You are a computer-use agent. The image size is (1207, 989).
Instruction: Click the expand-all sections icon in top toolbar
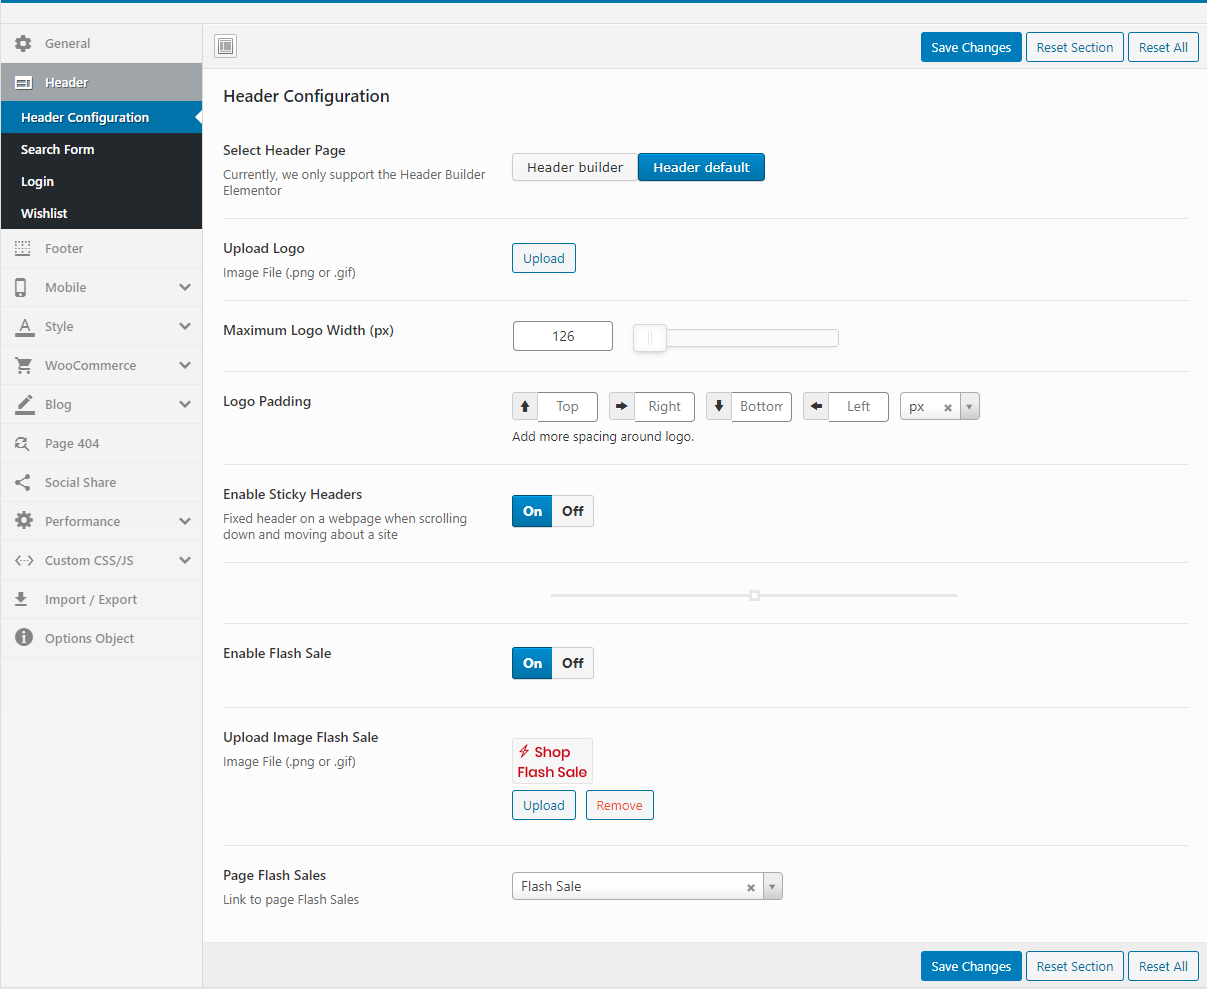[x=225, y=46]
